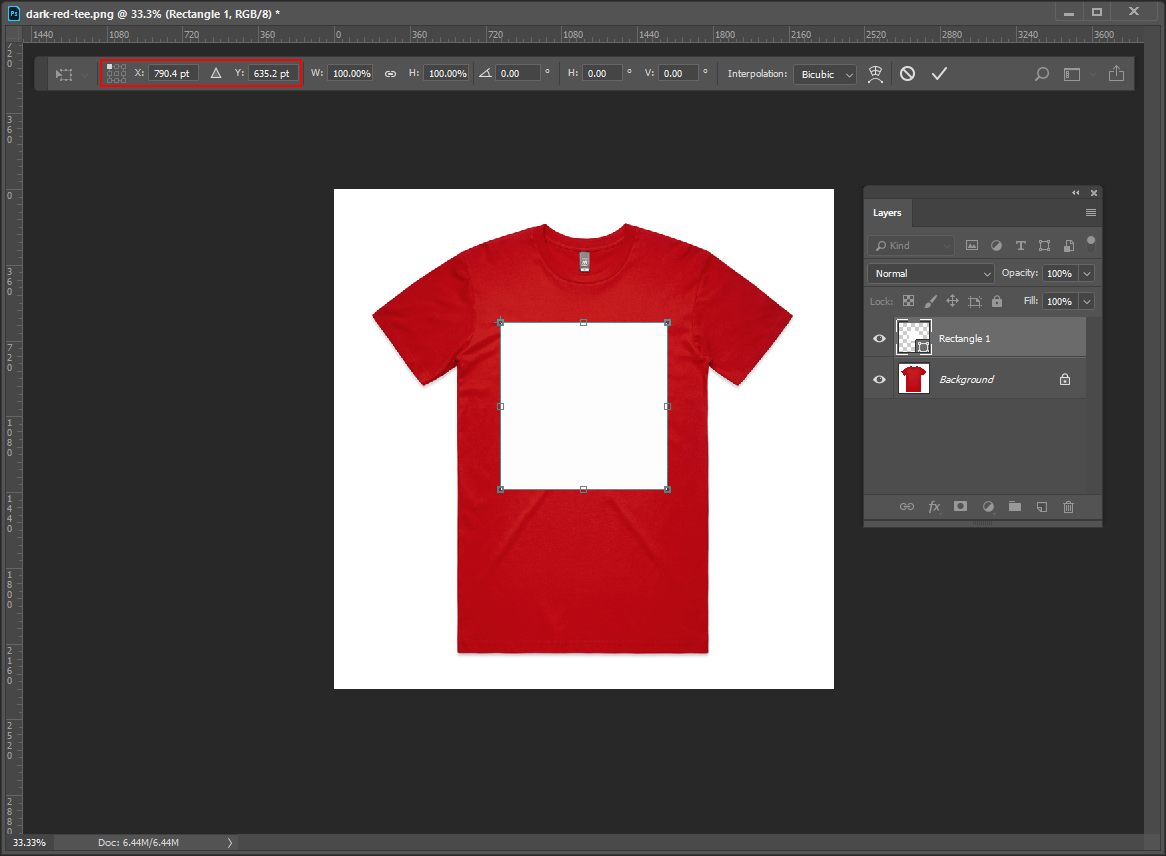Toggle the maintain aspect ratio link icon

390,74
